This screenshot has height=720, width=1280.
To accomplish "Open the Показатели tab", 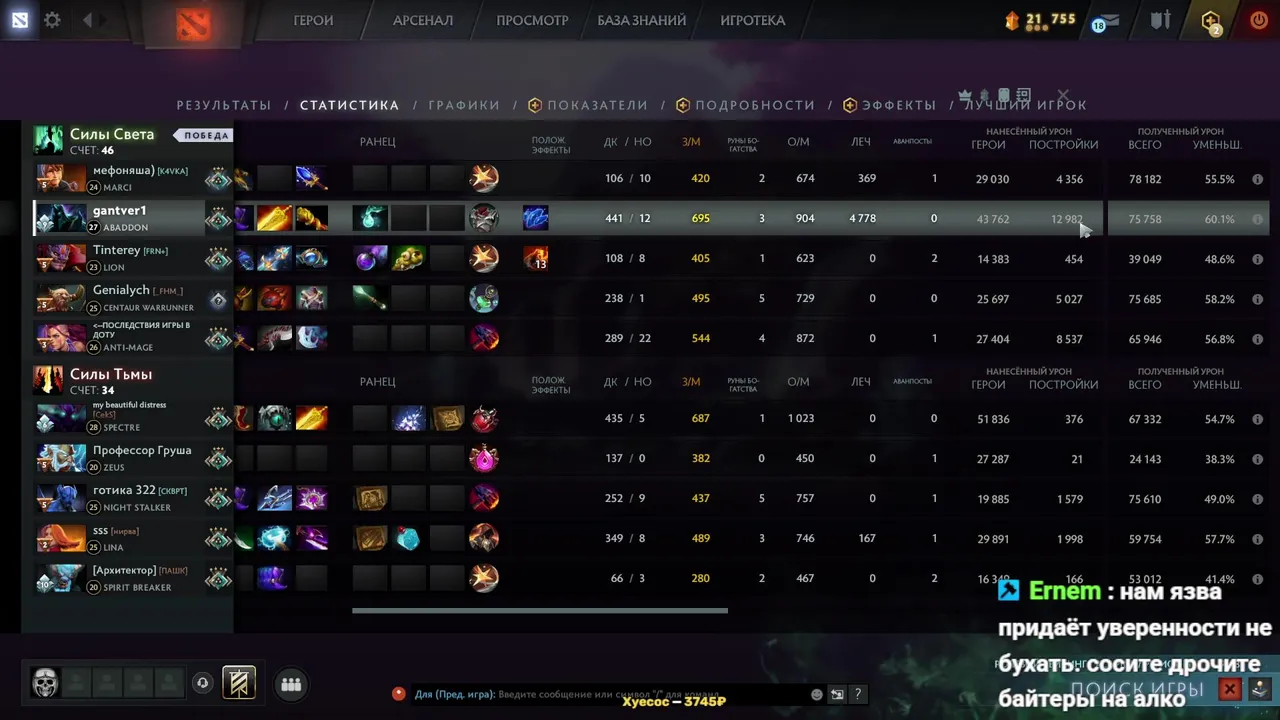I will (x=588, y=105).
